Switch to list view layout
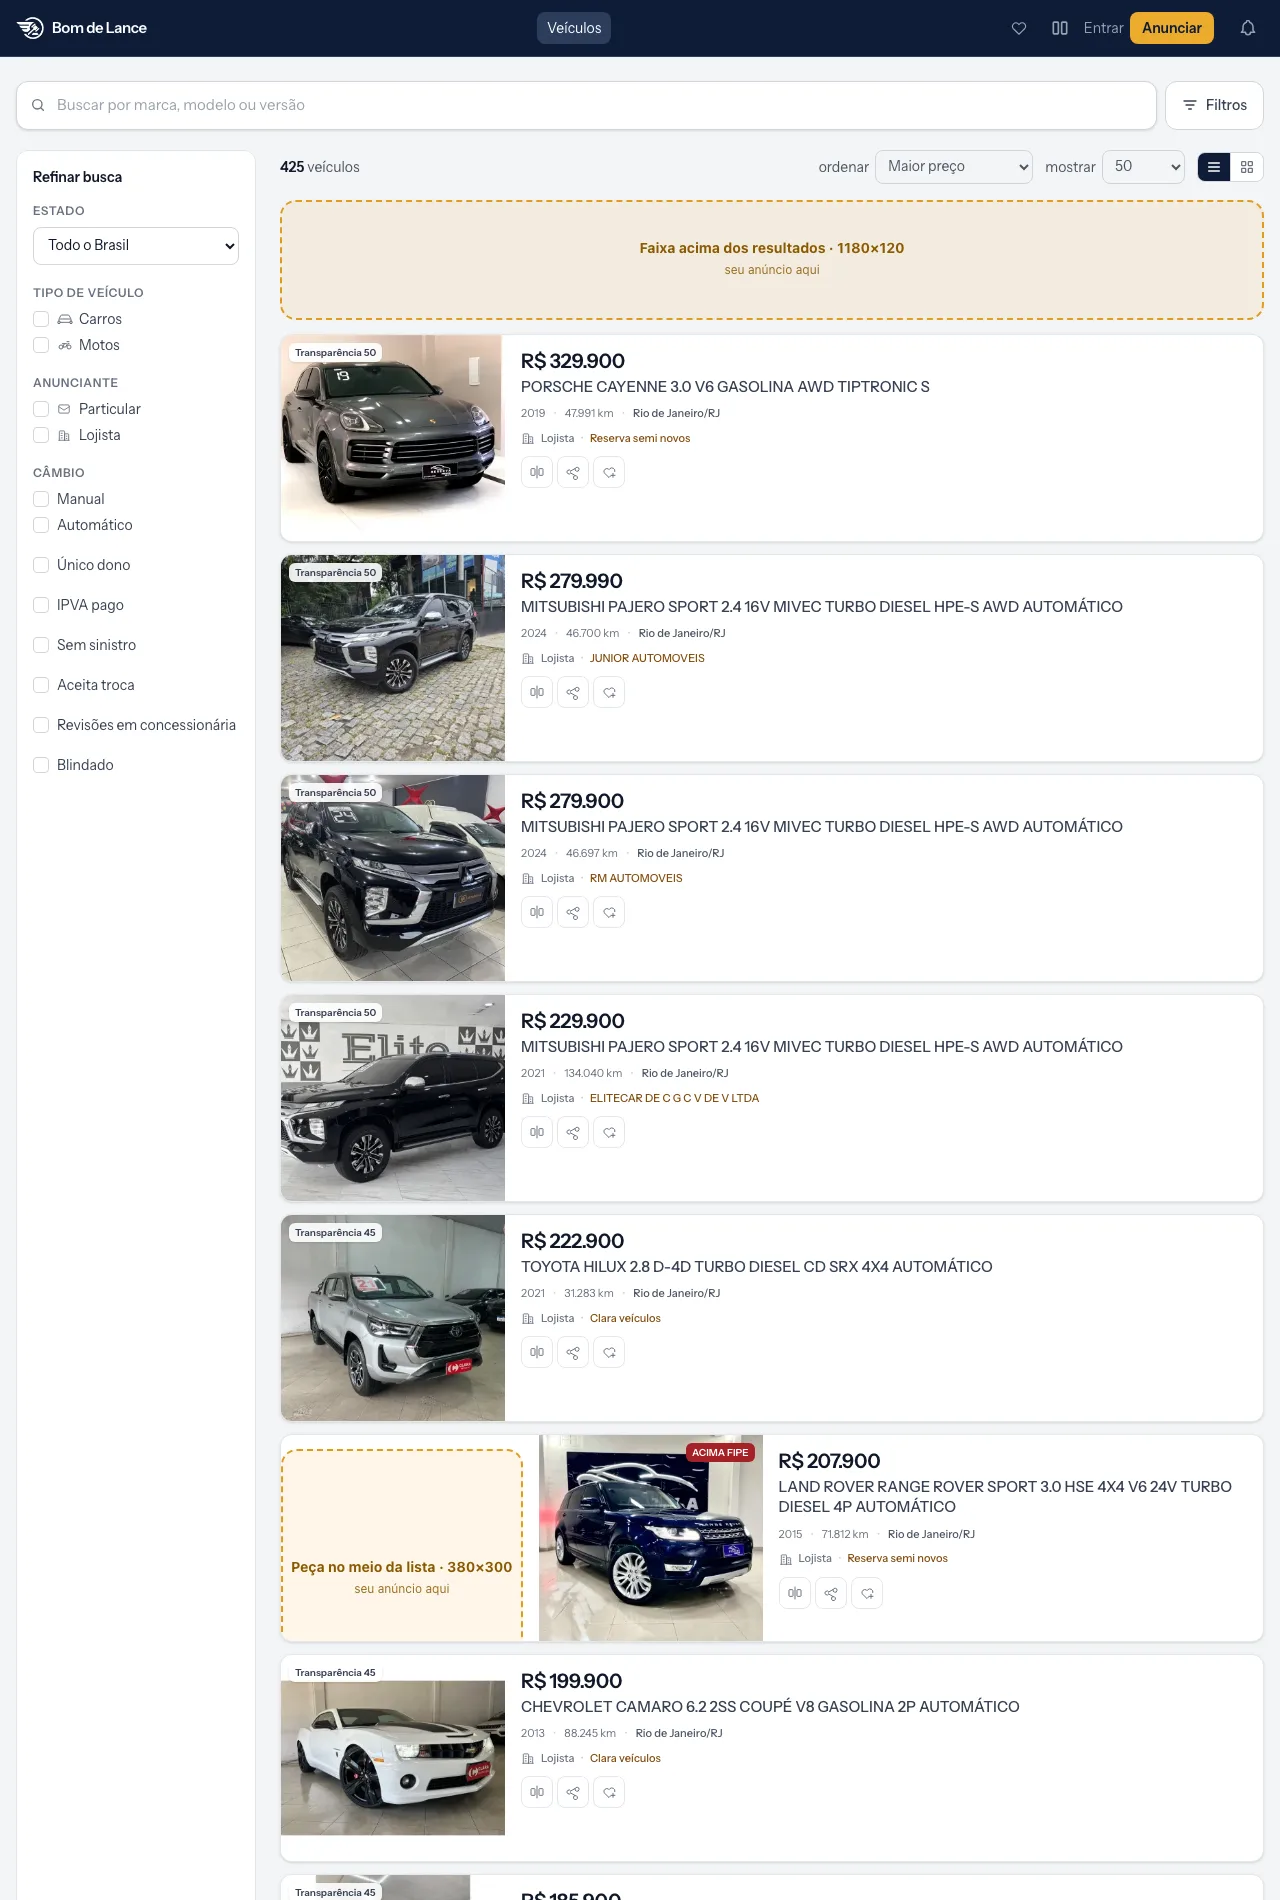The image size is (1280, 1900). [x=1214, y=167]
